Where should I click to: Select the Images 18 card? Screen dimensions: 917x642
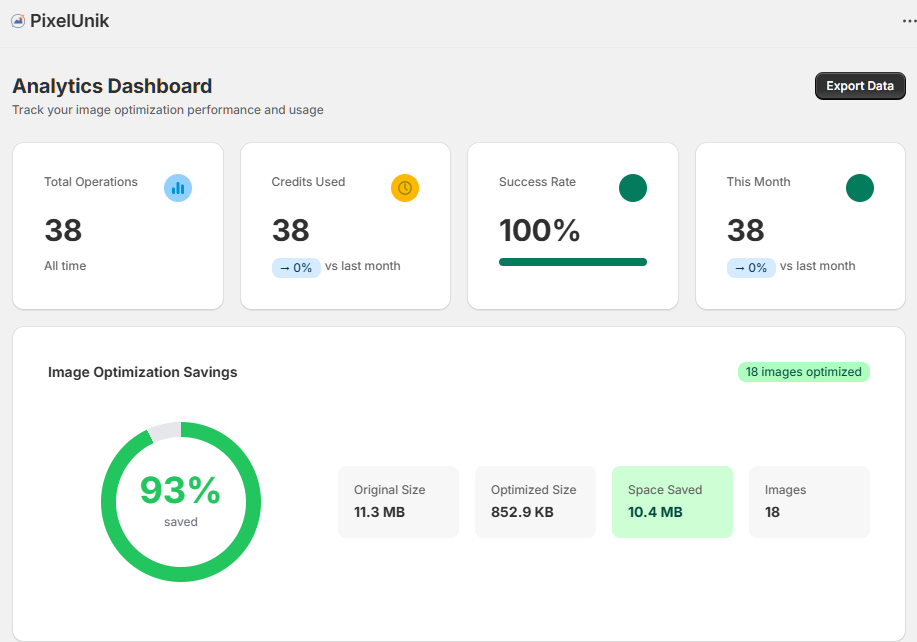809,502
